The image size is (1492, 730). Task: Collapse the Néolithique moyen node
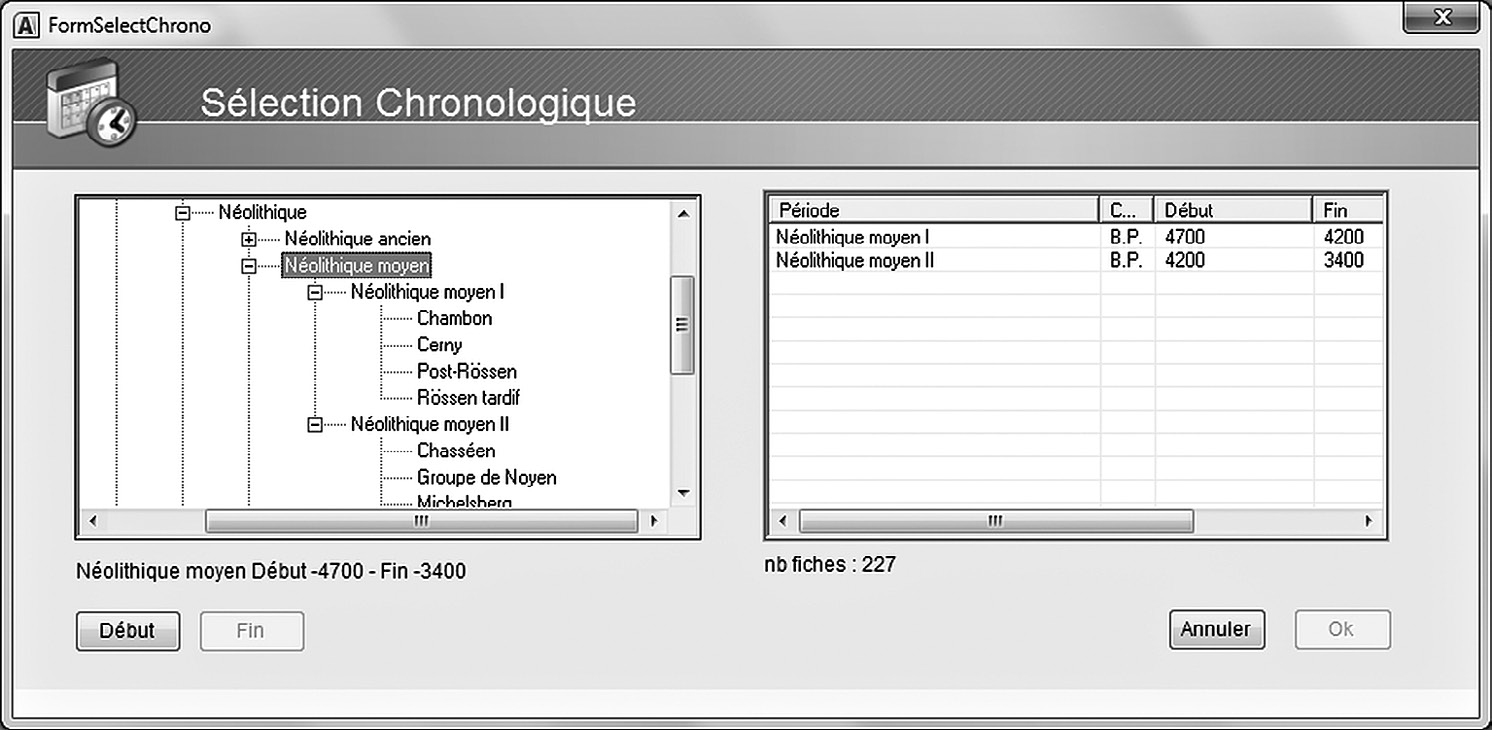tap(248, 266)
